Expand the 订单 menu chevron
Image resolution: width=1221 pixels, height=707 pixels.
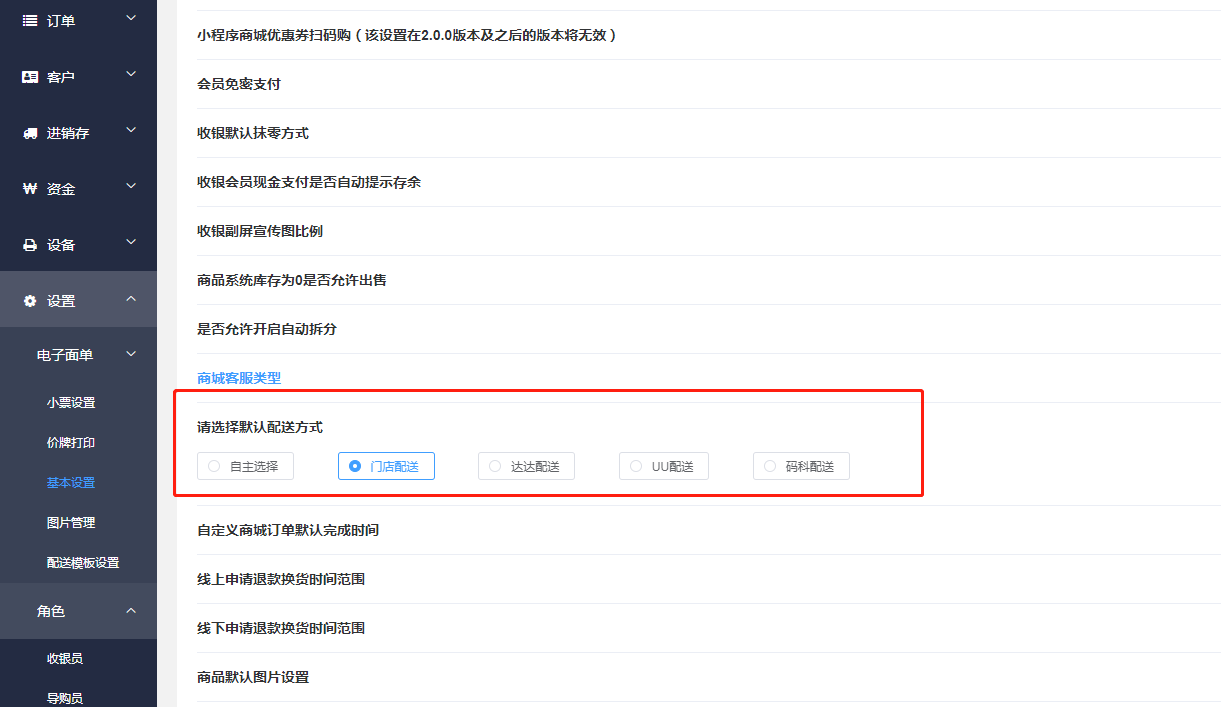click(x=131, y=18)
